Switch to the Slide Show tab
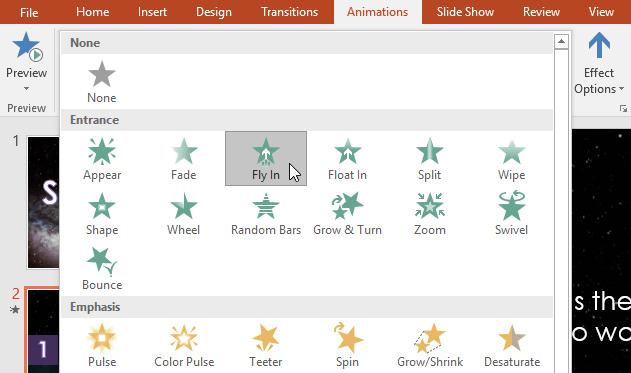Screen dimensions: 631x373 point(465,12)
